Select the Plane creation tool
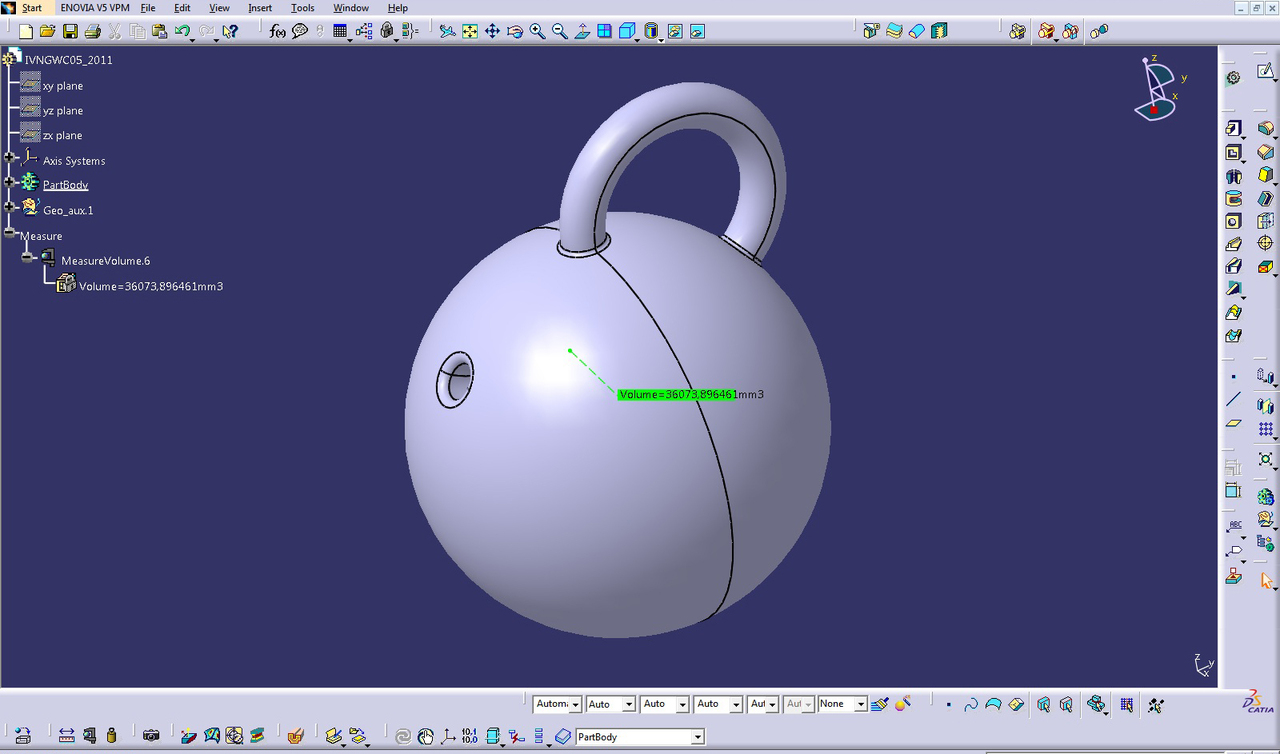The image size is (1280, 754). coord(1233,423)
